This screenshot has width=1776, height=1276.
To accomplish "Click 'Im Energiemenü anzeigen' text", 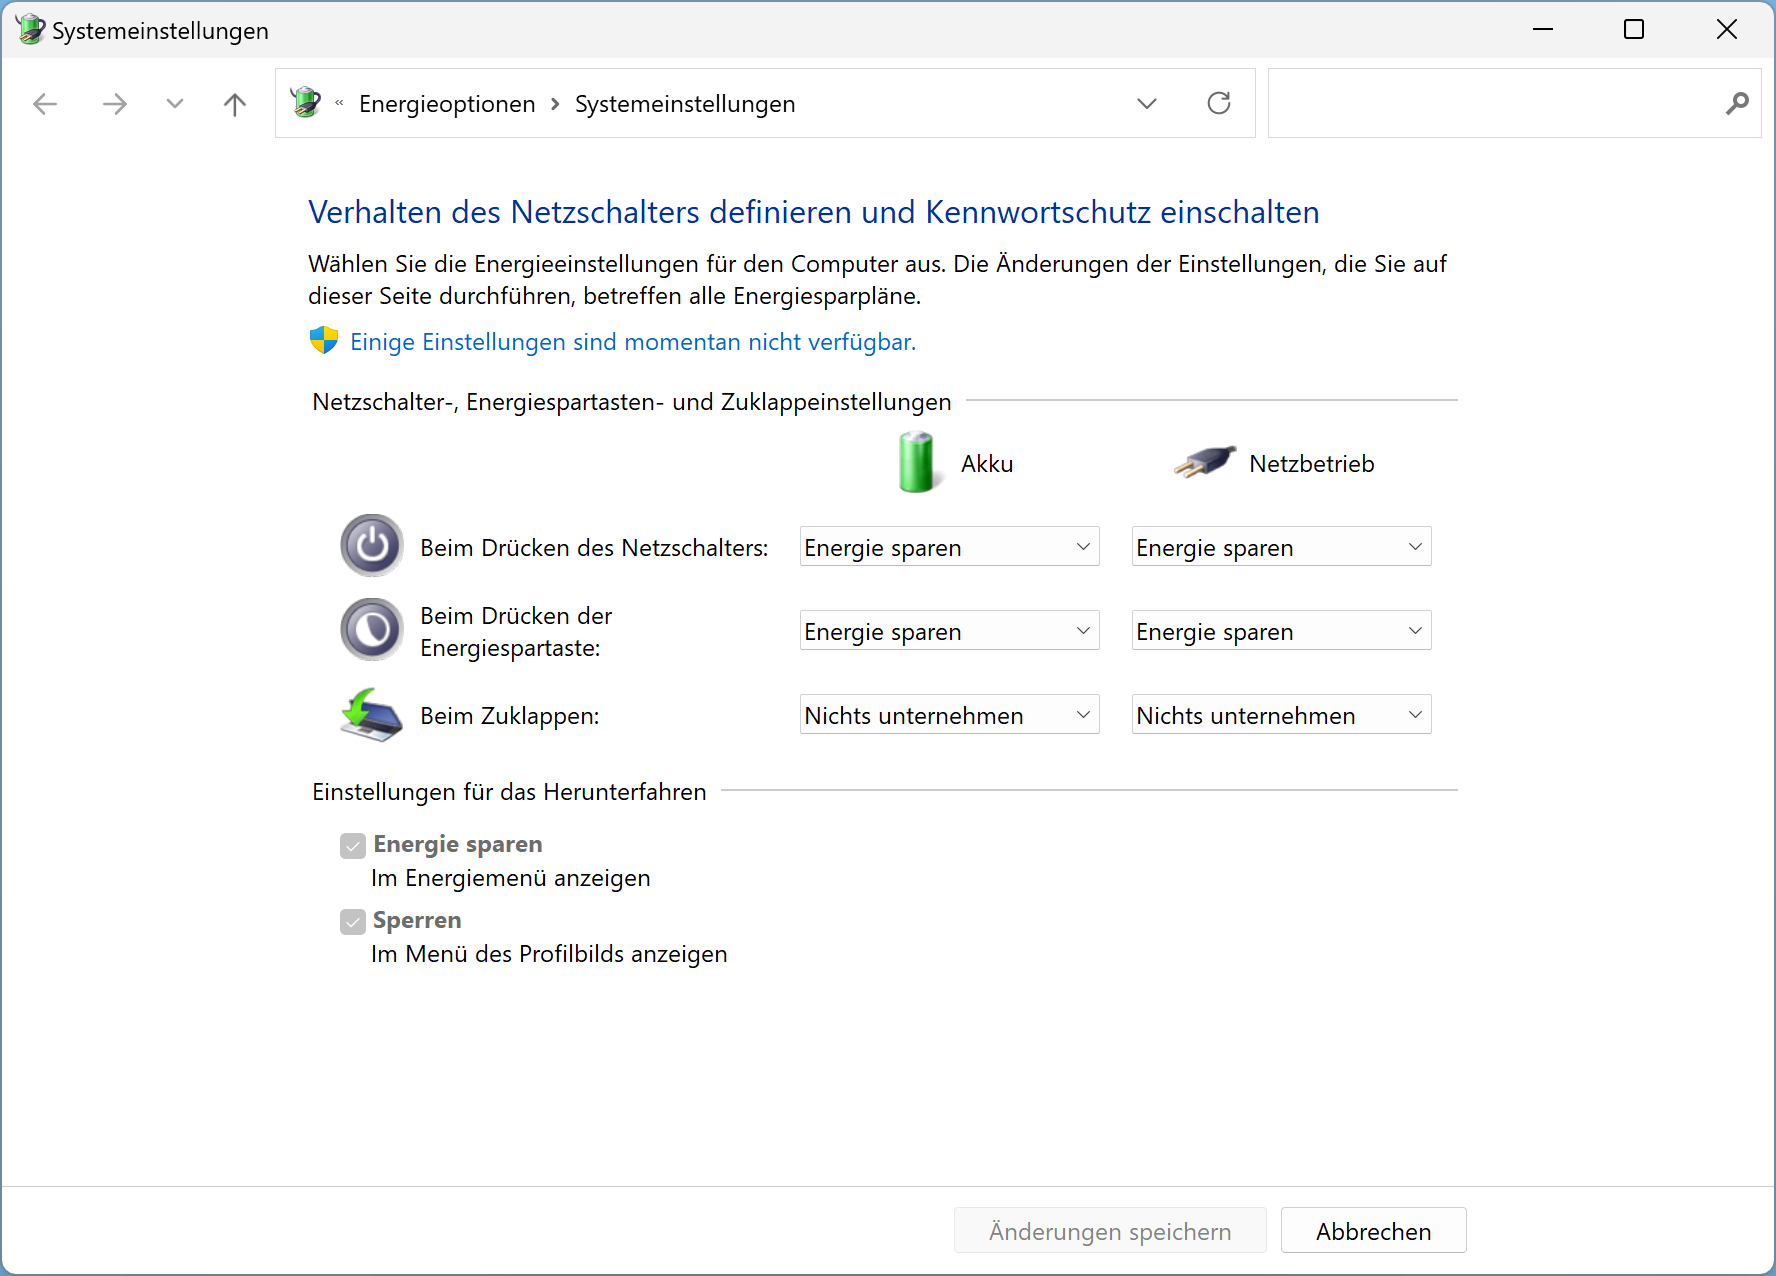I will [511, 878].
